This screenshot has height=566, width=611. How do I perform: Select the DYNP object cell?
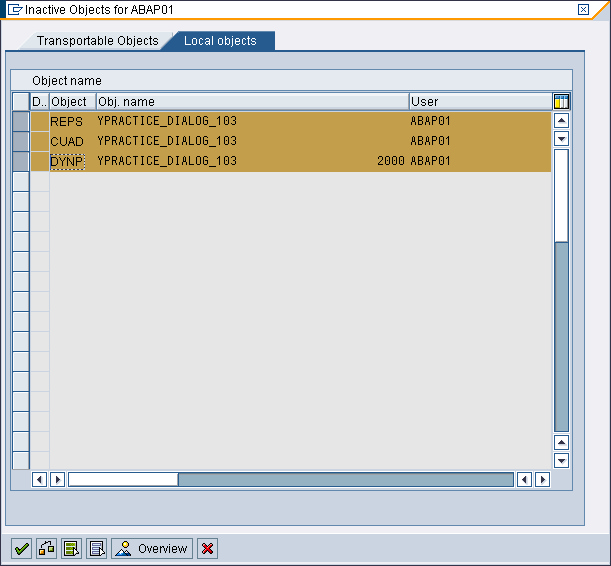68,161
